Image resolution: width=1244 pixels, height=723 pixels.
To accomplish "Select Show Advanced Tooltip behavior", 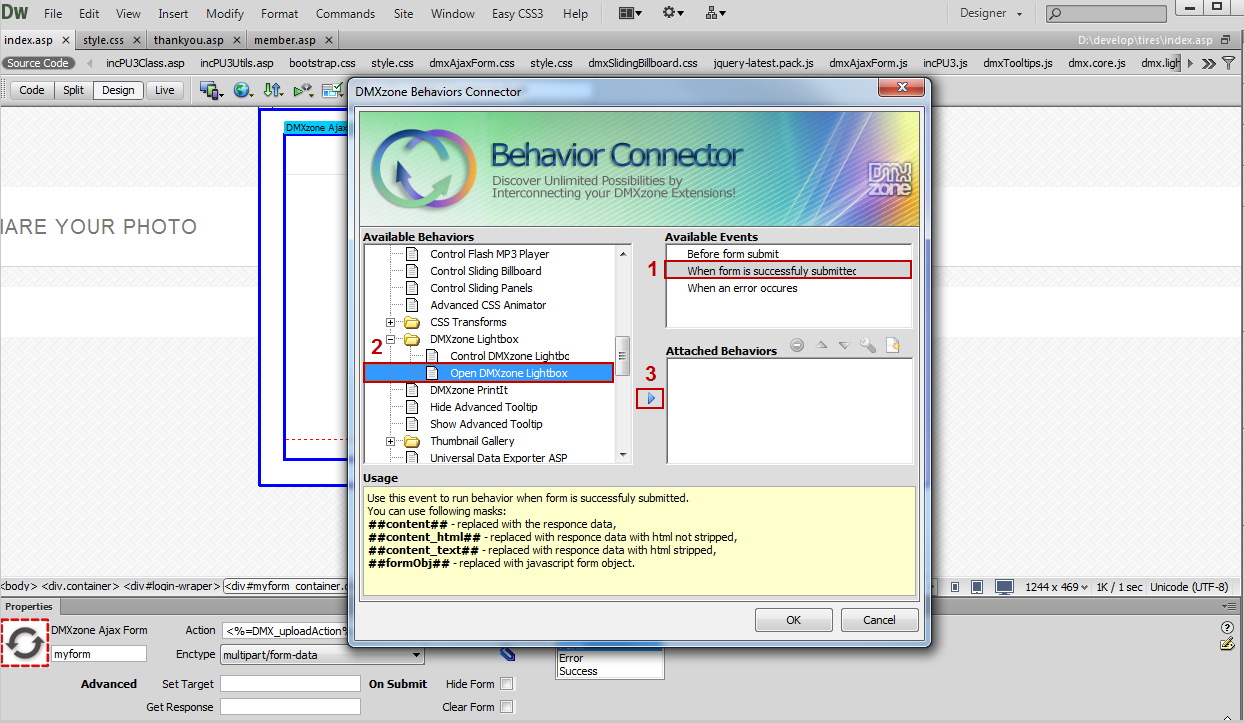I will click(486, 424).
